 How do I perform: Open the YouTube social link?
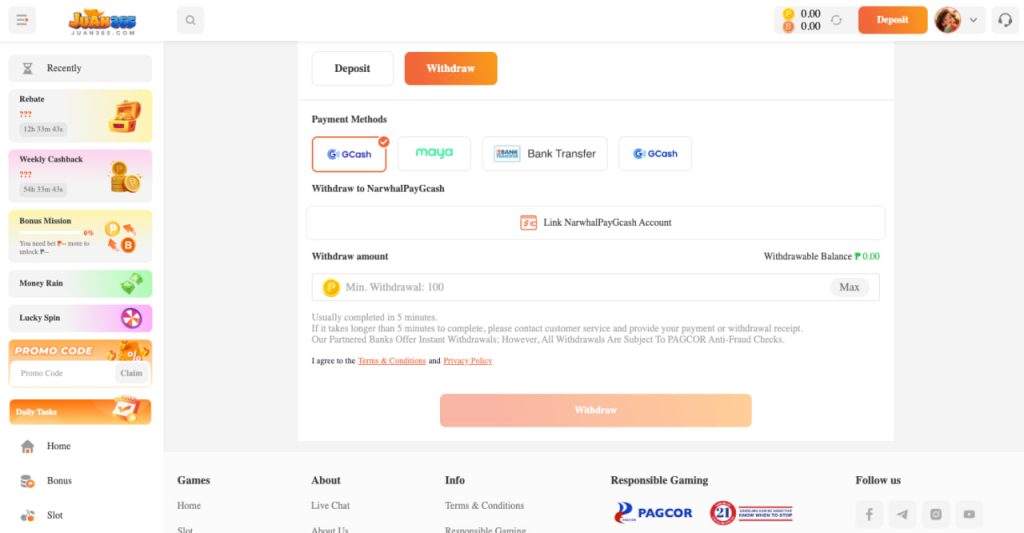coord(969,514)
